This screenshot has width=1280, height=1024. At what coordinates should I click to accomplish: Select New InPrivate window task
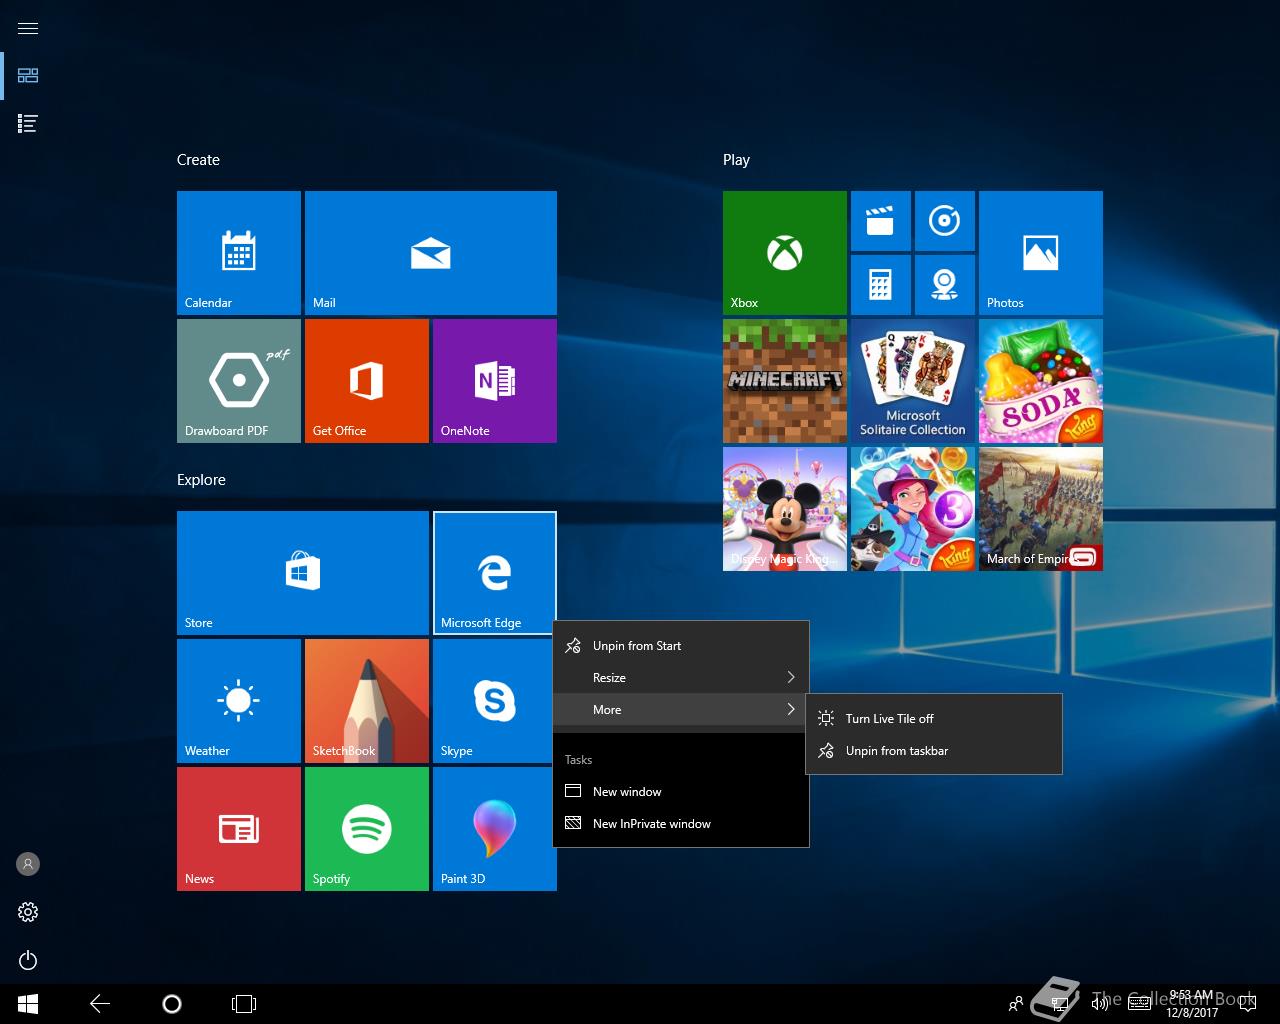pos(681,824)
